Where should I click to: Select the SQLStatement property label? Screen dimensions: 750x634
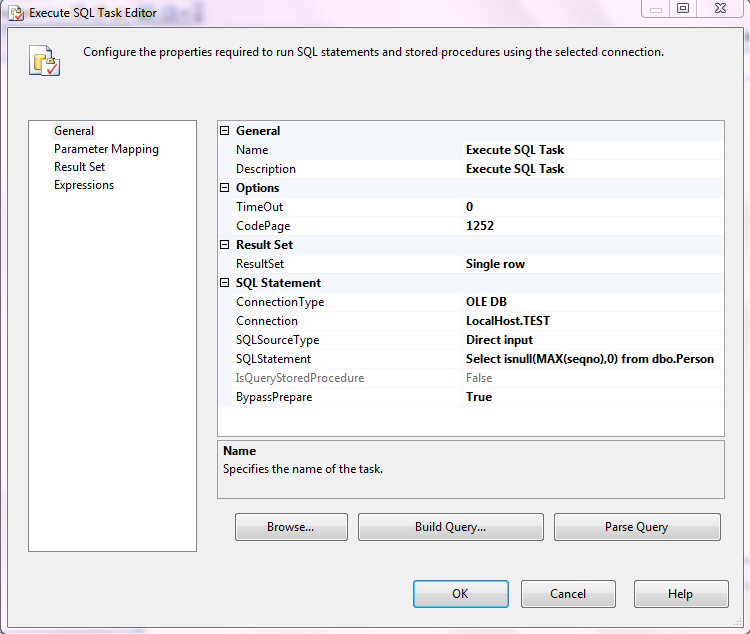[274, 359]
